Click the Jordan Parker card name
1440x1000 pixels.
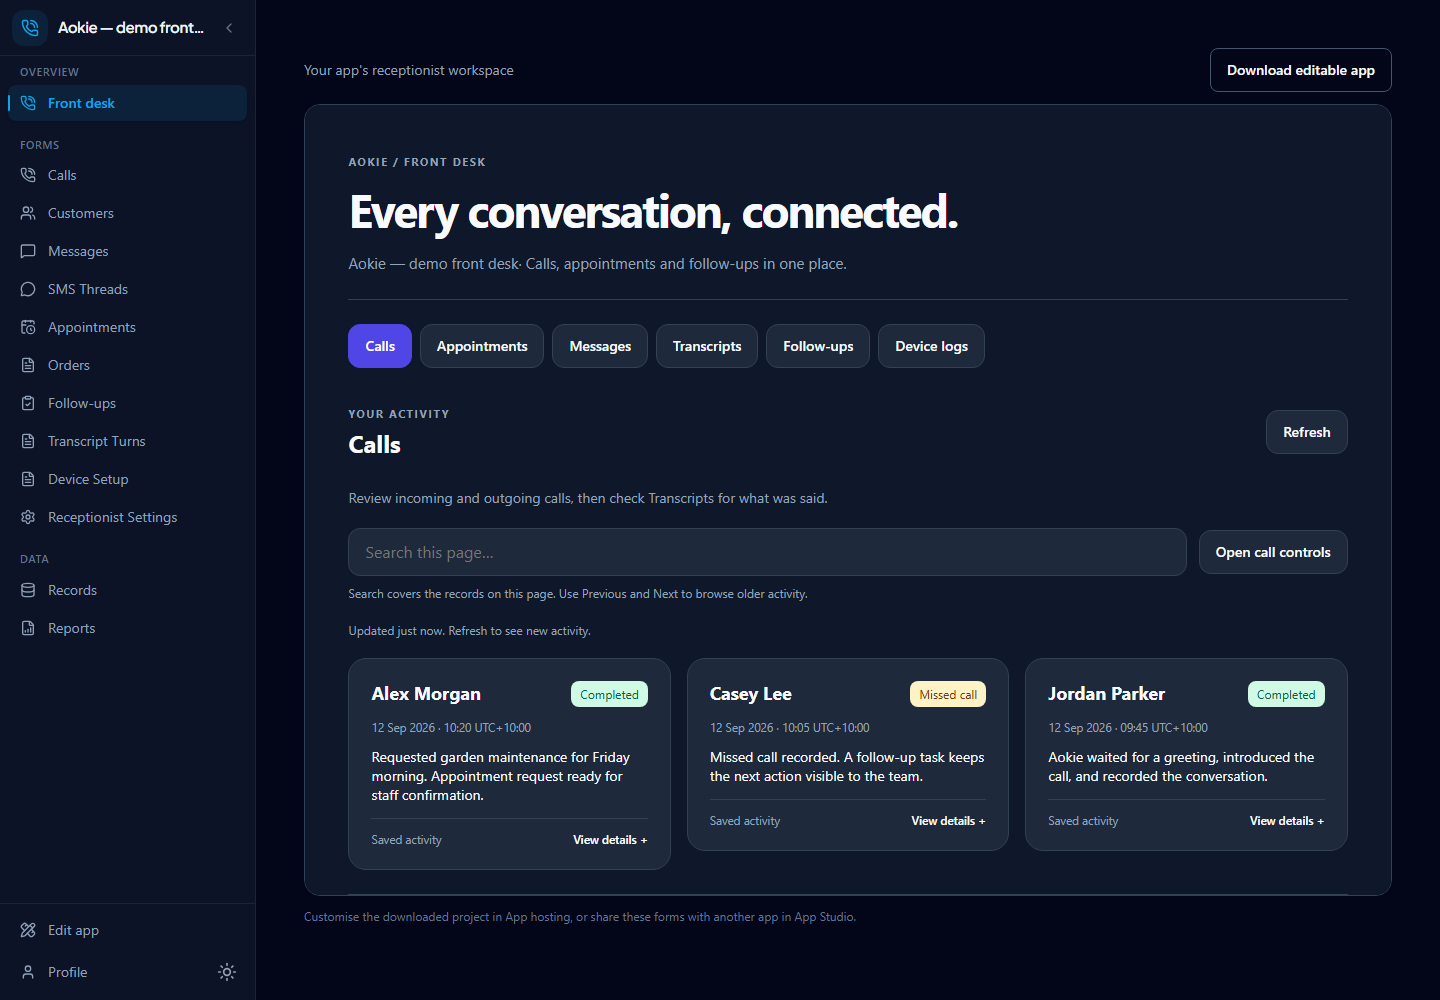(1106, 694)
